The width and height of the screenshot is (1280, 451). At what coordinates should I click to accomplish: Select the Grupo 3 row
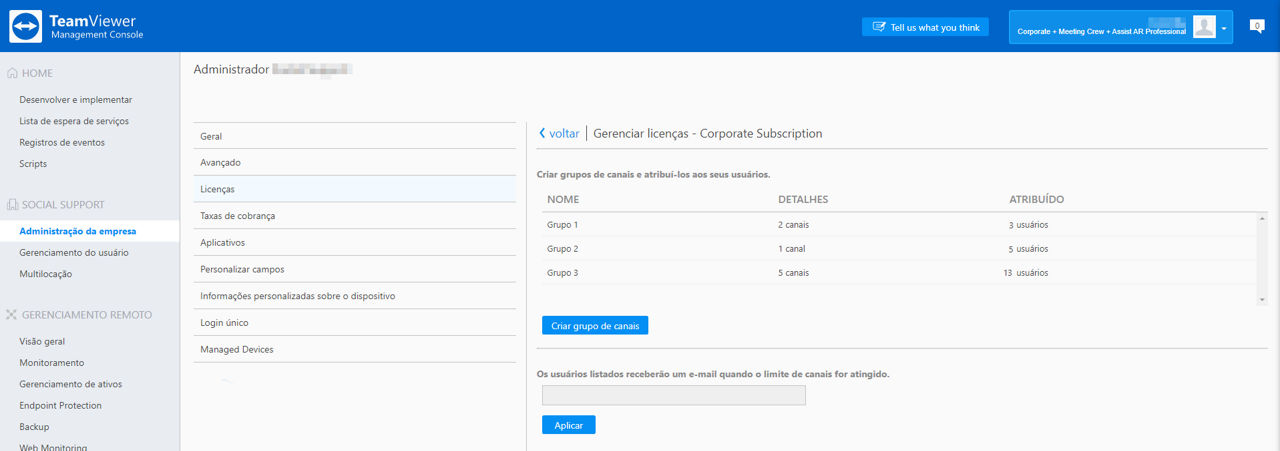[x=899, y=273]
